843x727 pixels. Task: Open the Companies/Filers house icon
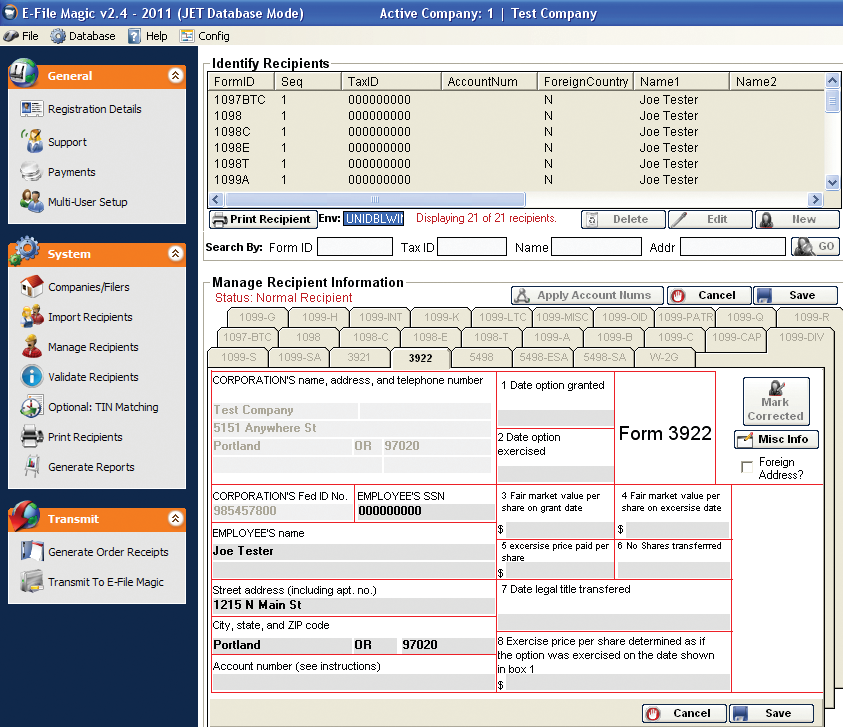coord(32,287)
